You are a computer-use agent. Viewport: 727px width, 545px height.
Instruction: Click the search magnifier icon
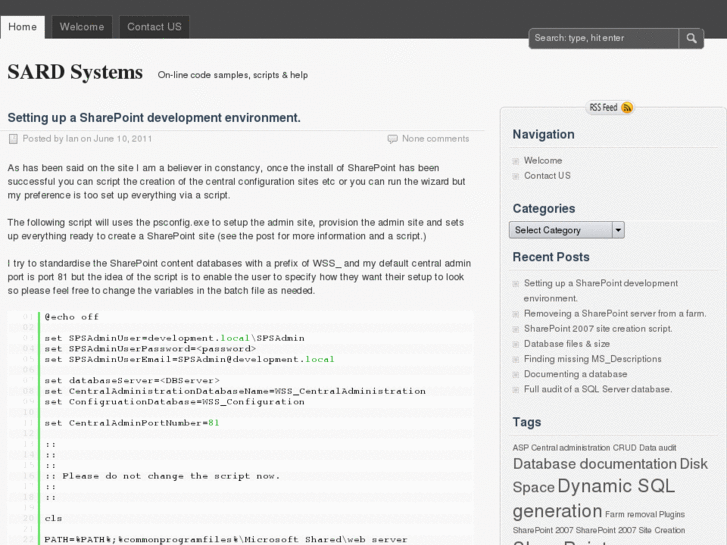click(691, 39)
